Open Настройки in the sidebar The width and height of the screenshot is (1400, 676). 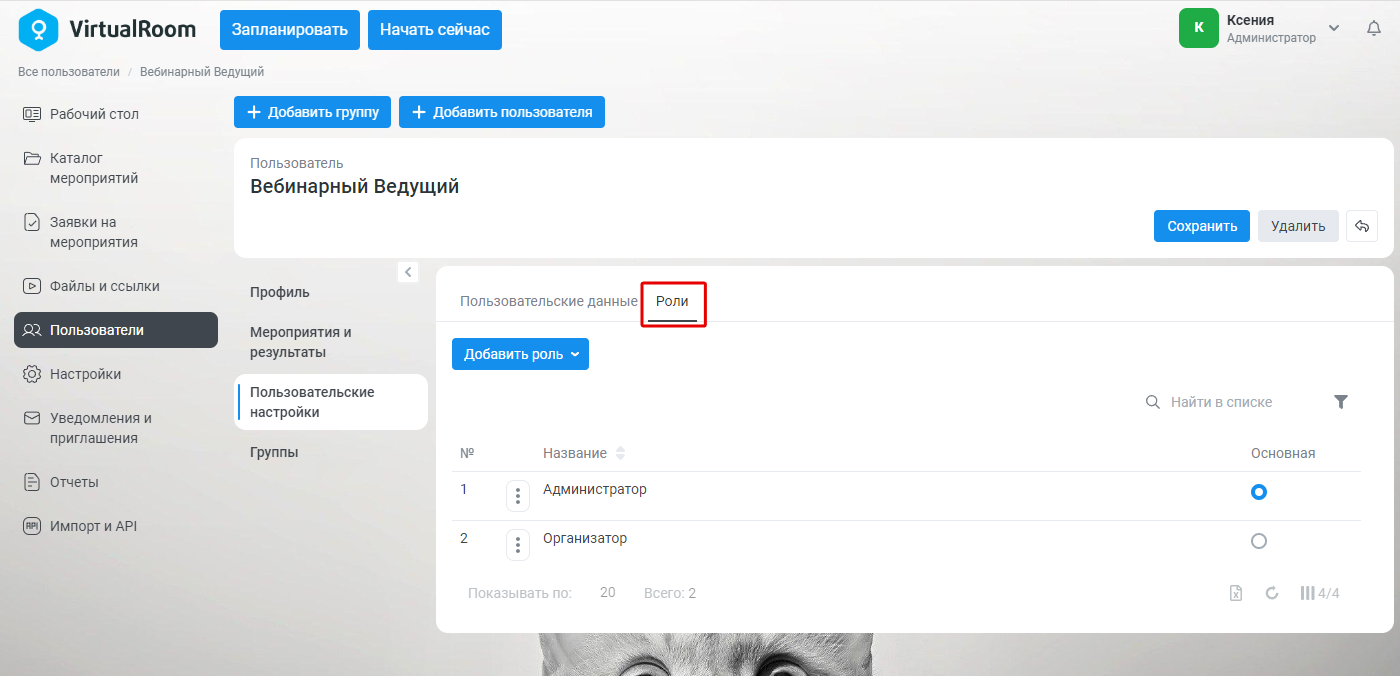coord(116,374)
